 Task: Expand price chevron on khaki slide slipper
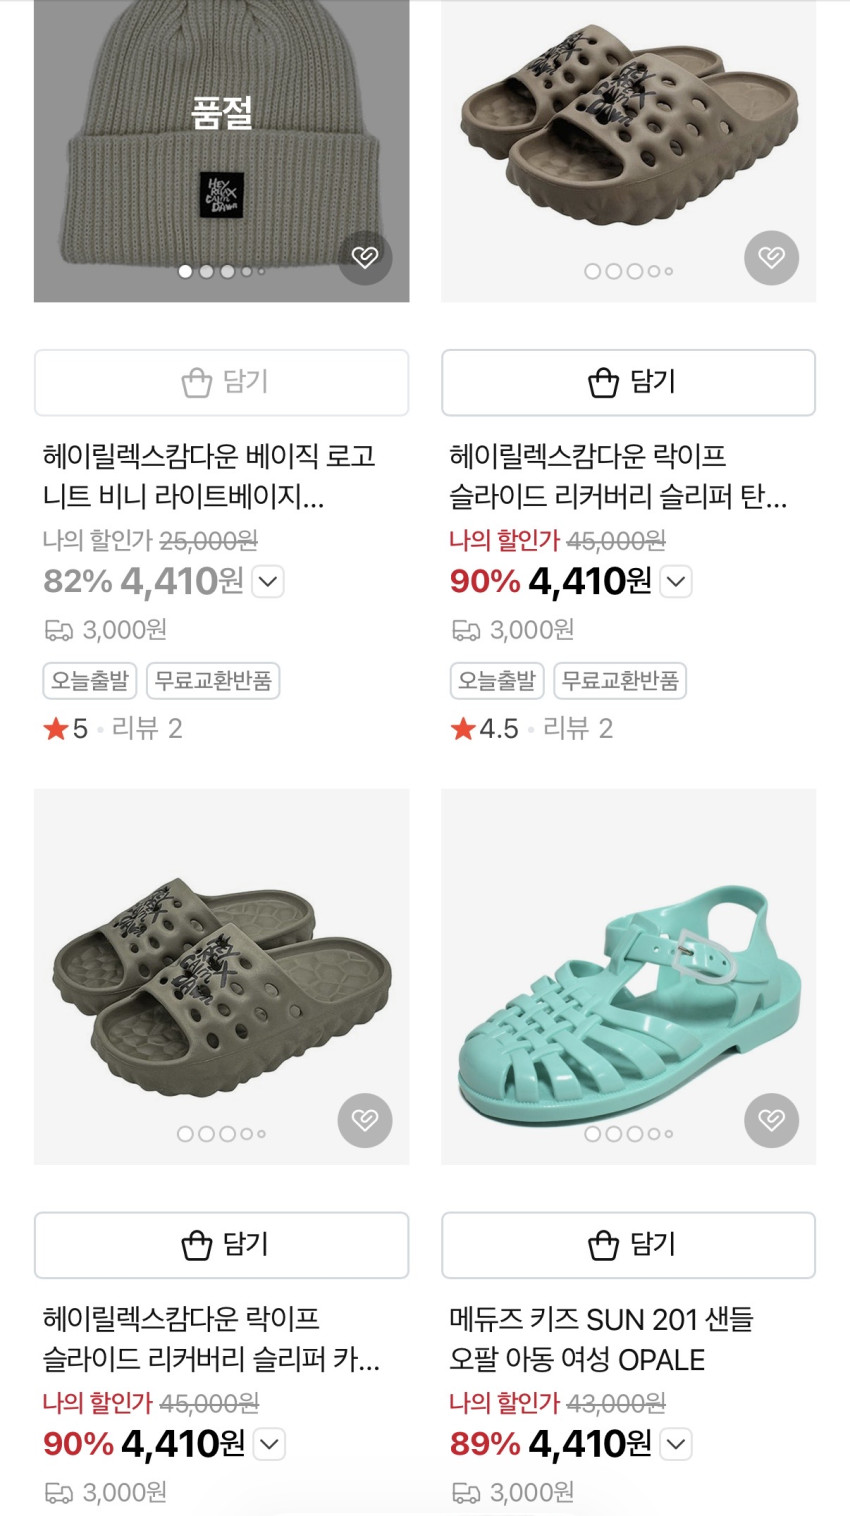click(x=270, y=1444)
